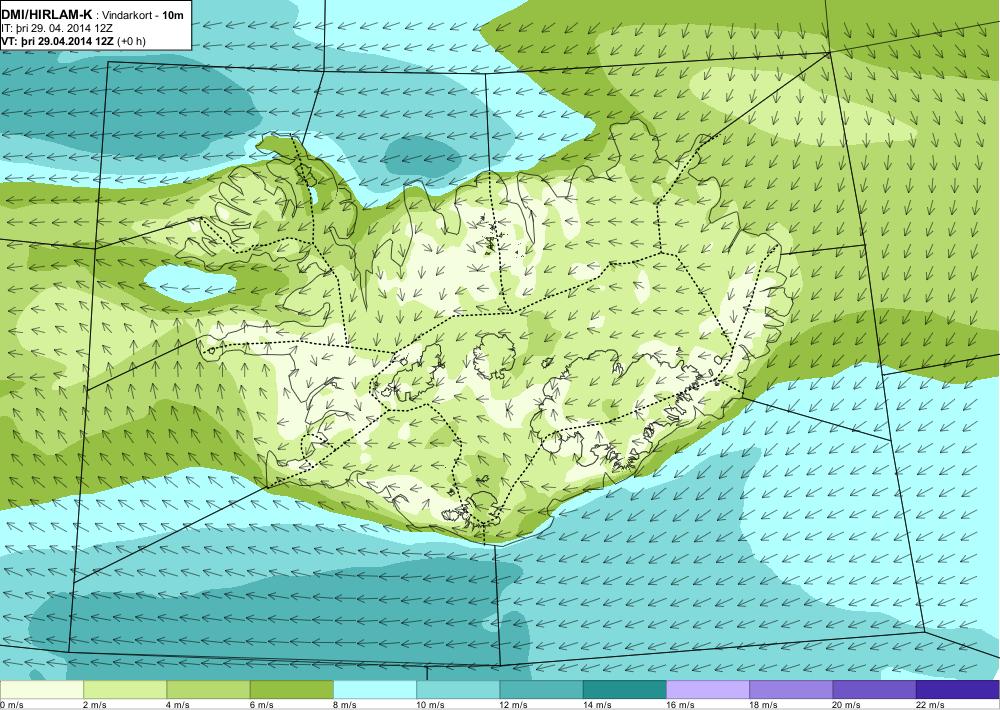The width and height of the screenshot is (1000, 710).
Task: Click the darker green 6–8 m/s legend swatch
Action: click(x=291, y=690)
